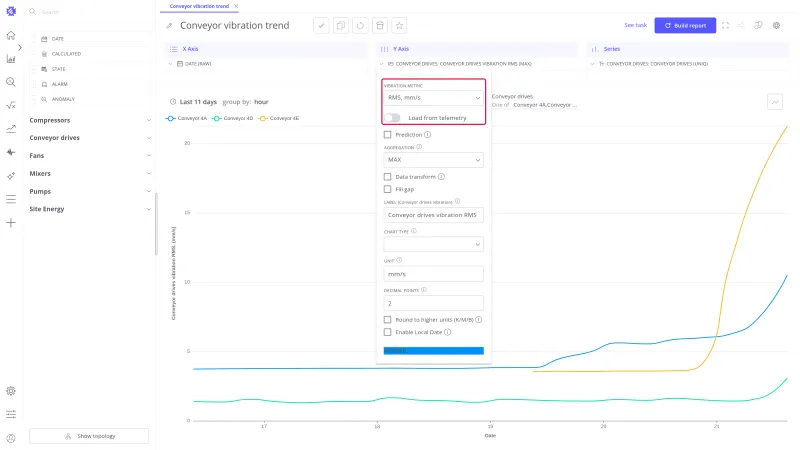Click the chart-type trend icon above the chart
Screen dimensions: 800x450
775,102
